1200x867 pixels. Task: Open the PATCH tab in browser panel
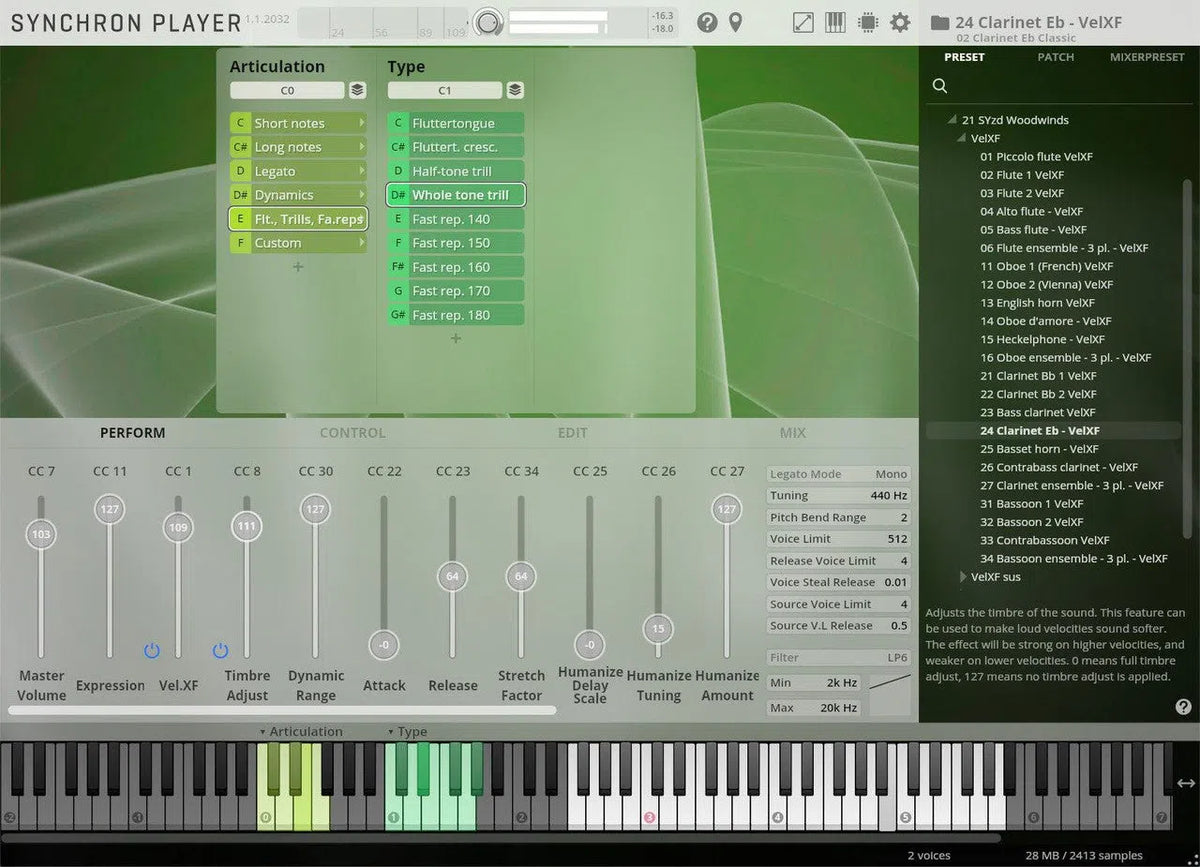pos(1055,57)
